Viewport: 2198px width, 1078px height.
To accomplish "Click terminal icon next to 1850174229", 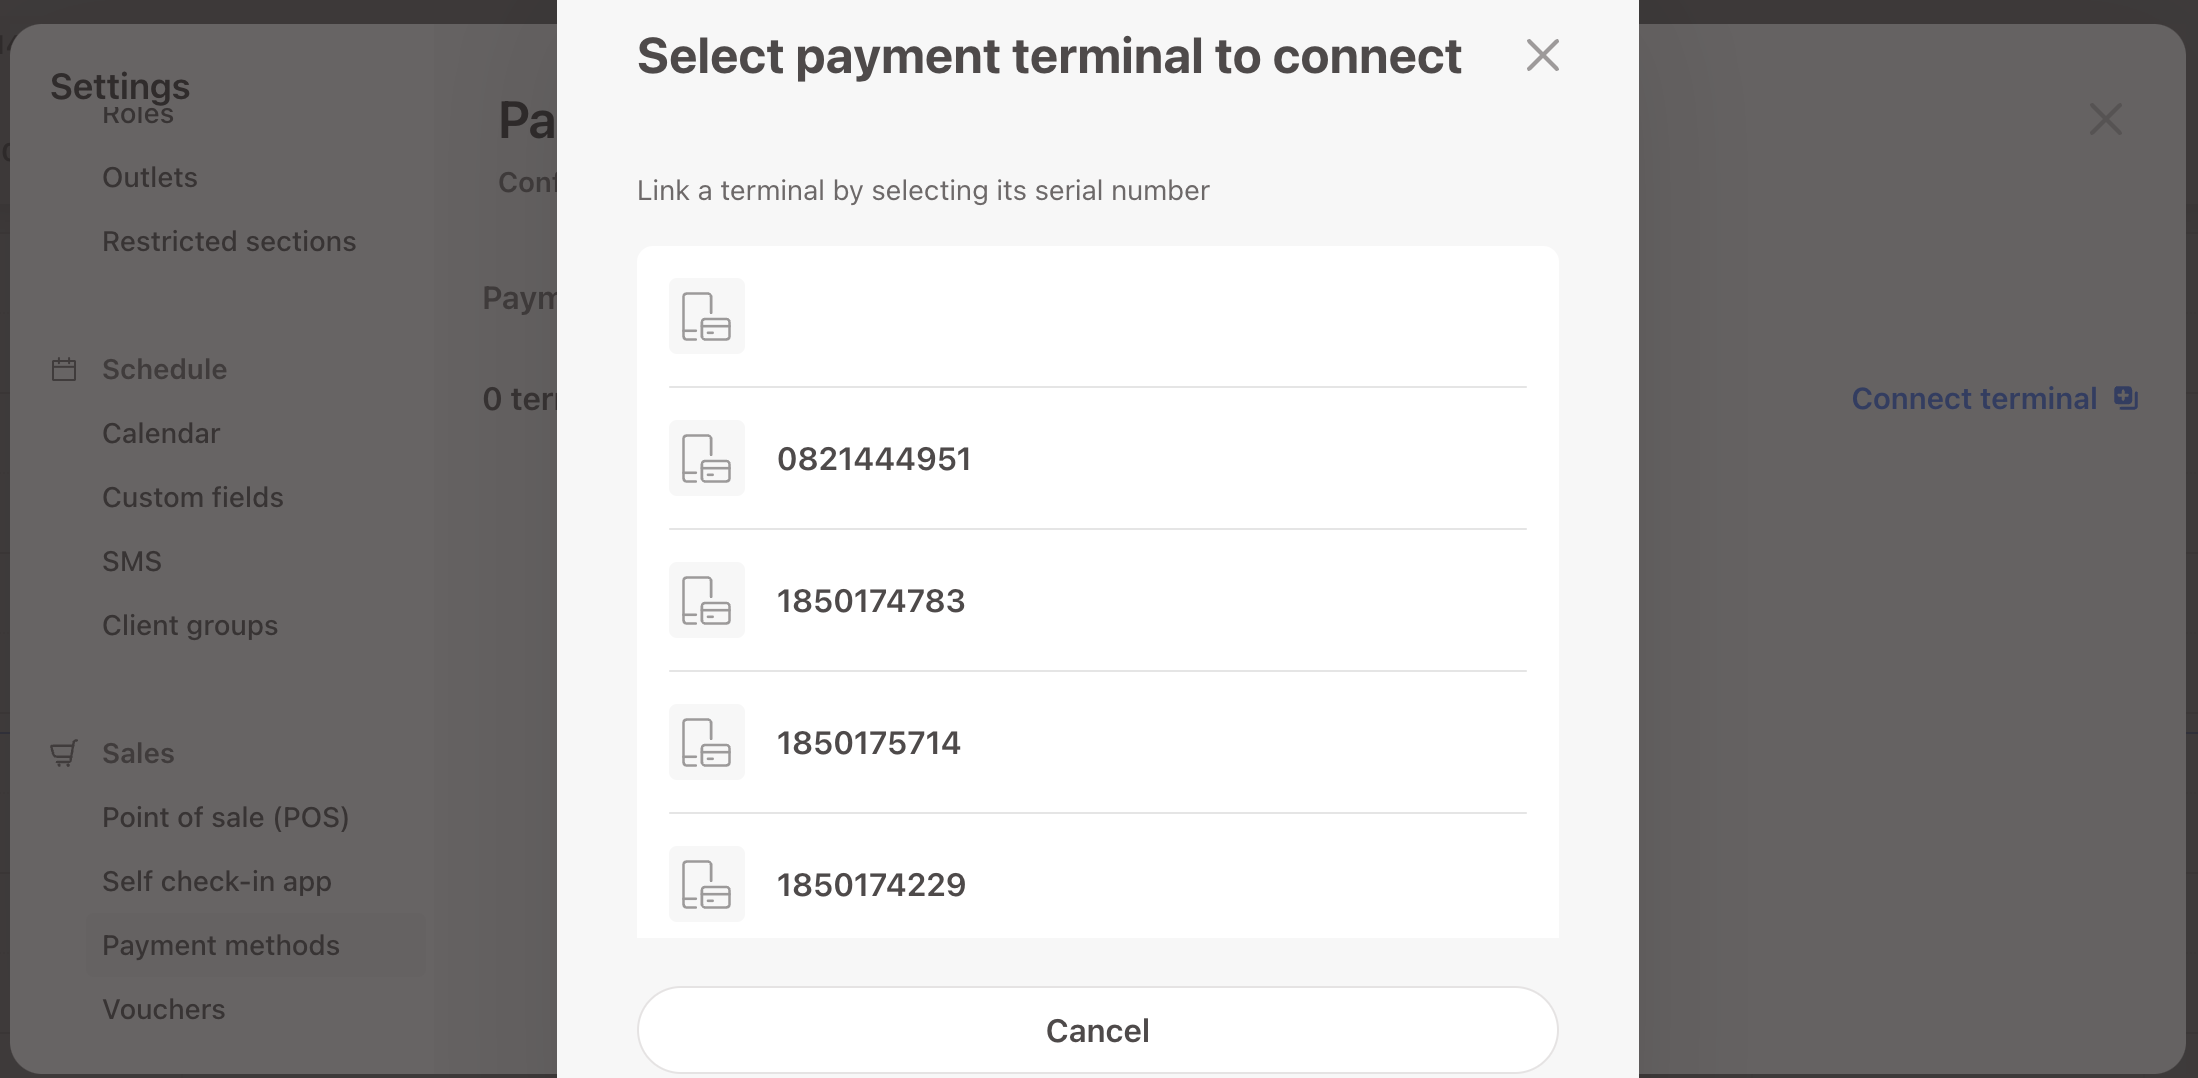I will tap(707, 884).
